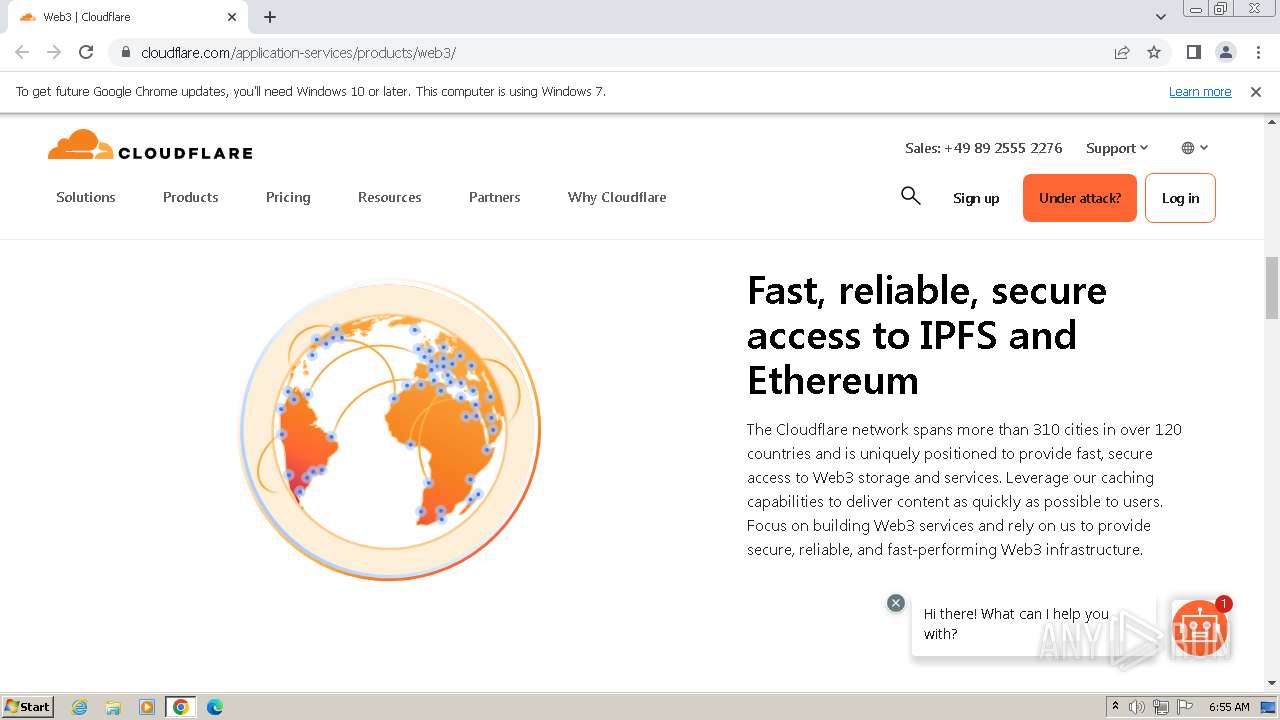Open the Products menu

(191, 197)
